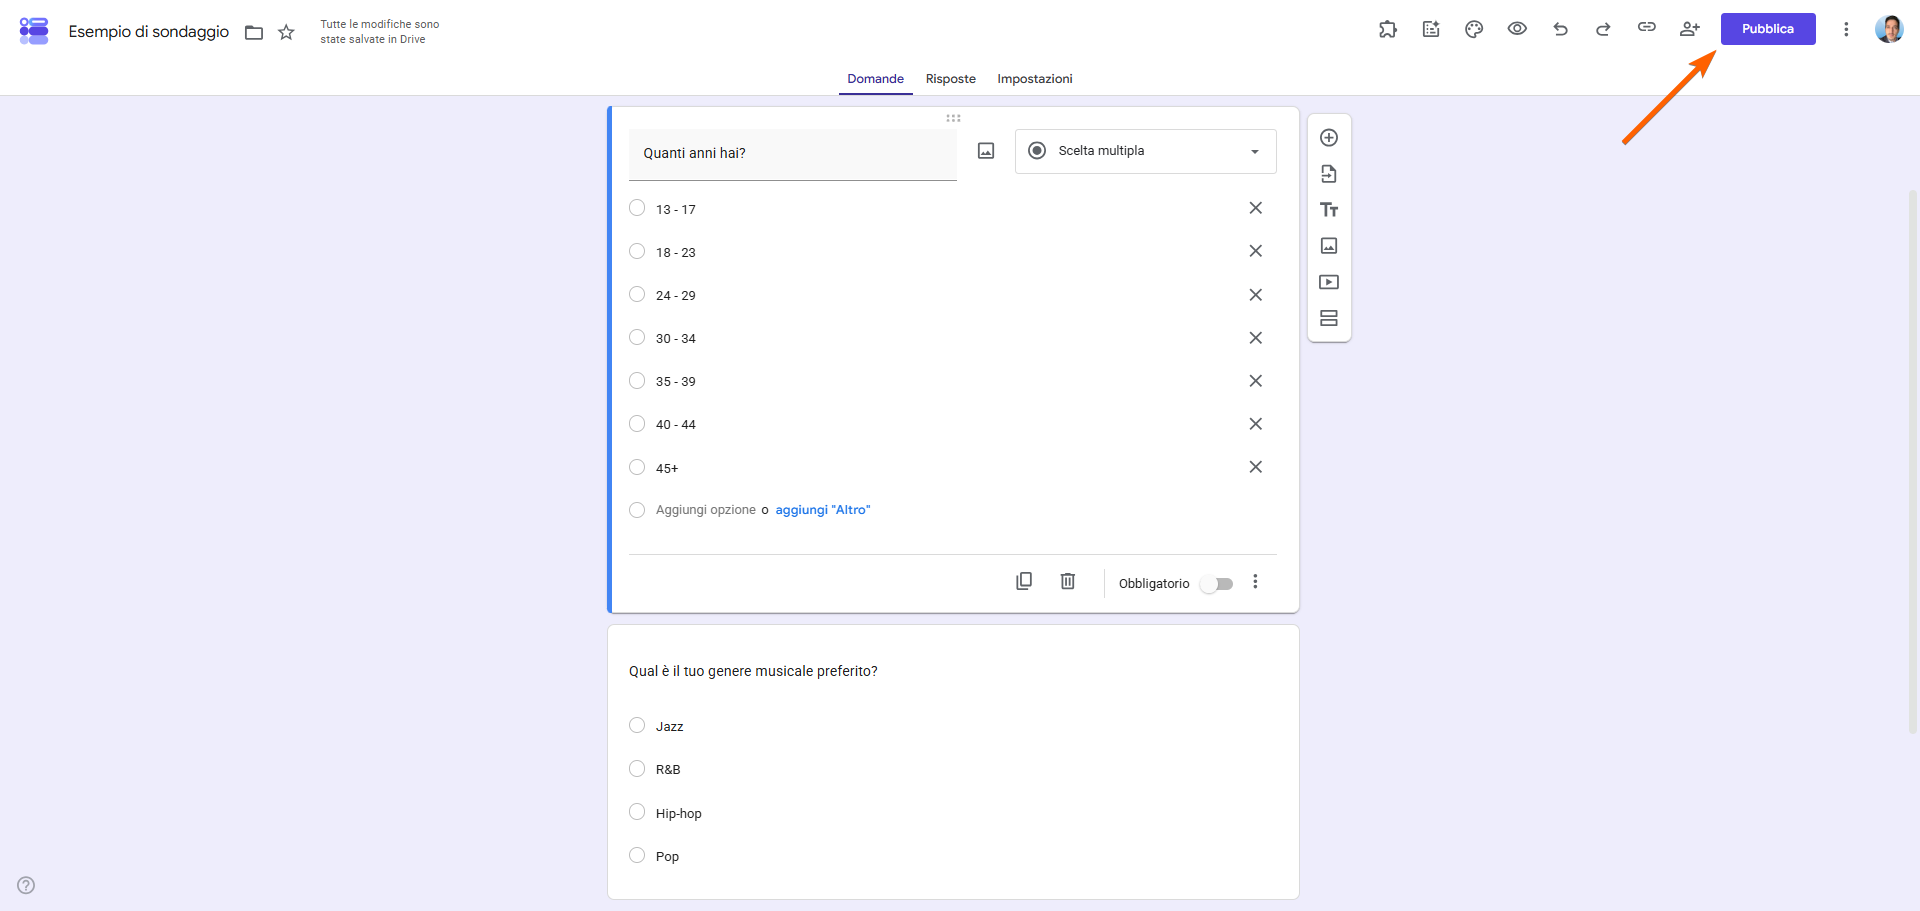Add question plus icon in side toolbar
This screenshot has width=1920, height=911.
1329,138
